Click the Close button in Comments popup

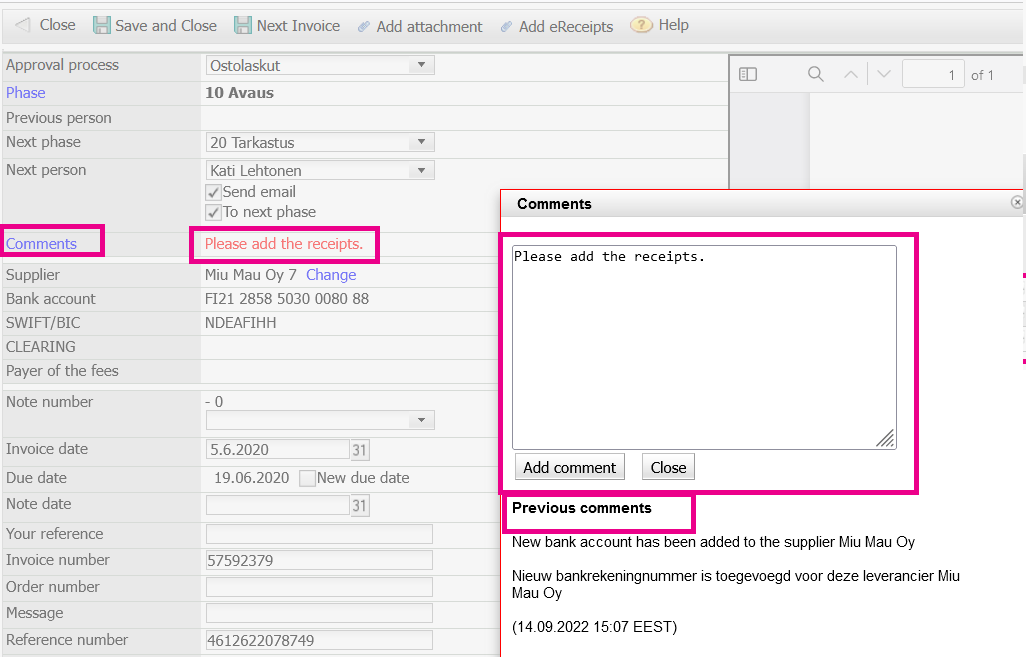point(668,467)
